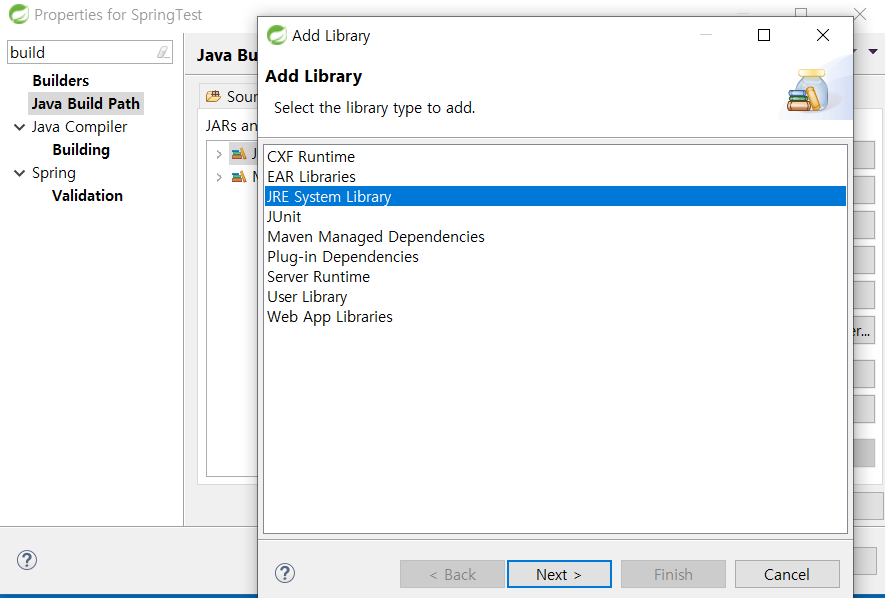Collapse the Spring tree node
This screenshot has width=885, height=598.
click(x=20, y=173)
